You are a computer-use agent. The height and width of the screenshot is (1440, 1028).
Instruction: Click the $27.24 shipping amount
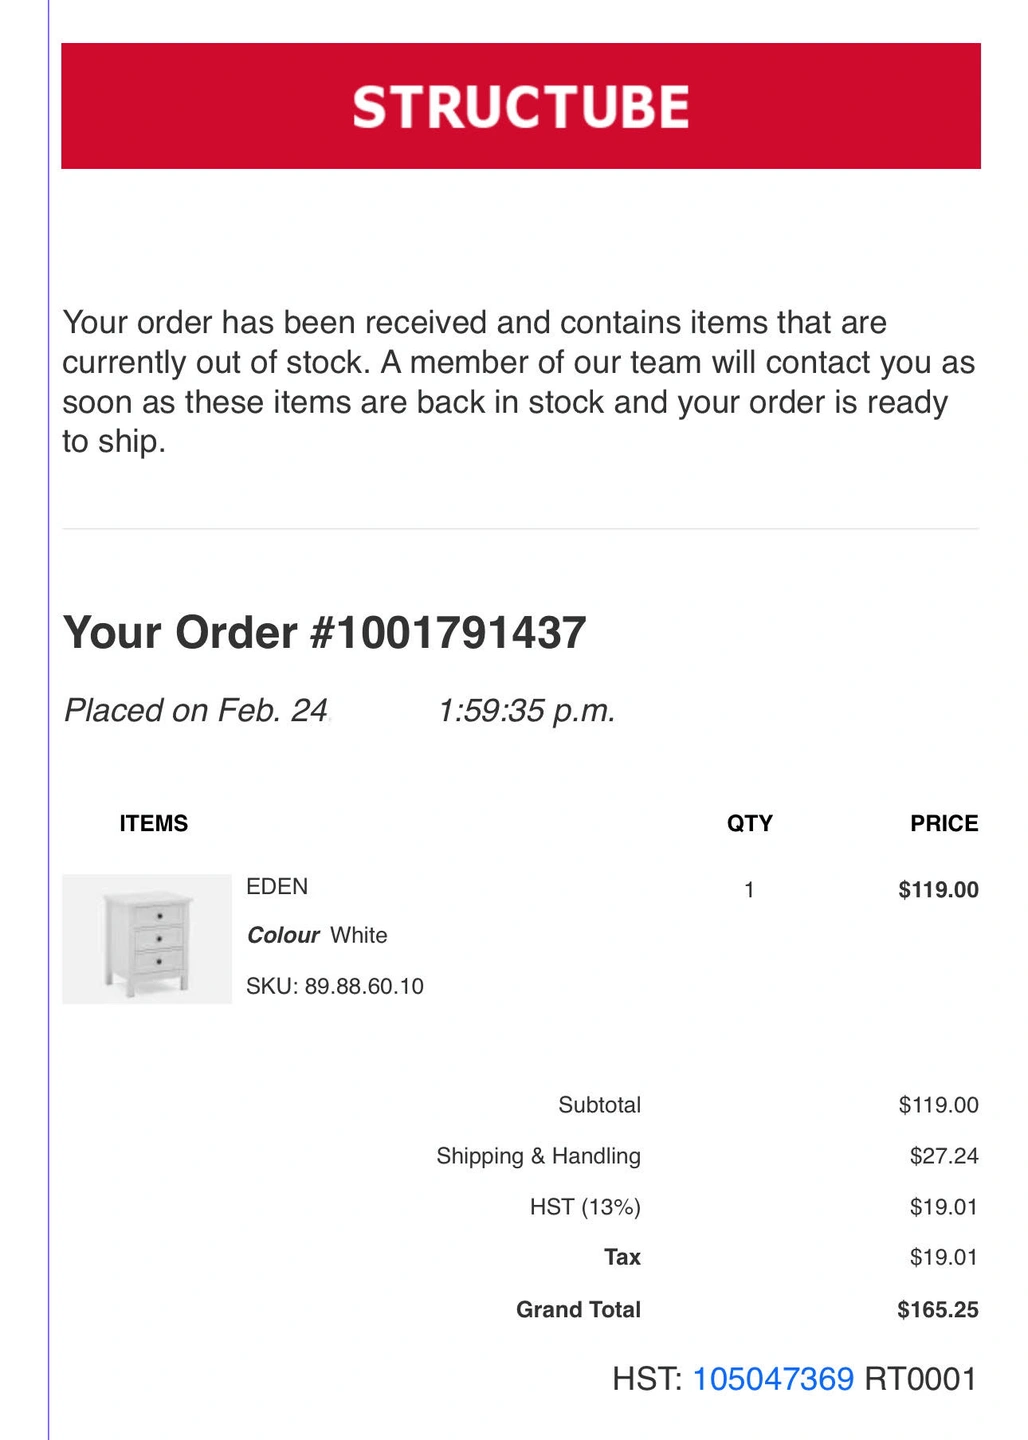[944, 1156]
